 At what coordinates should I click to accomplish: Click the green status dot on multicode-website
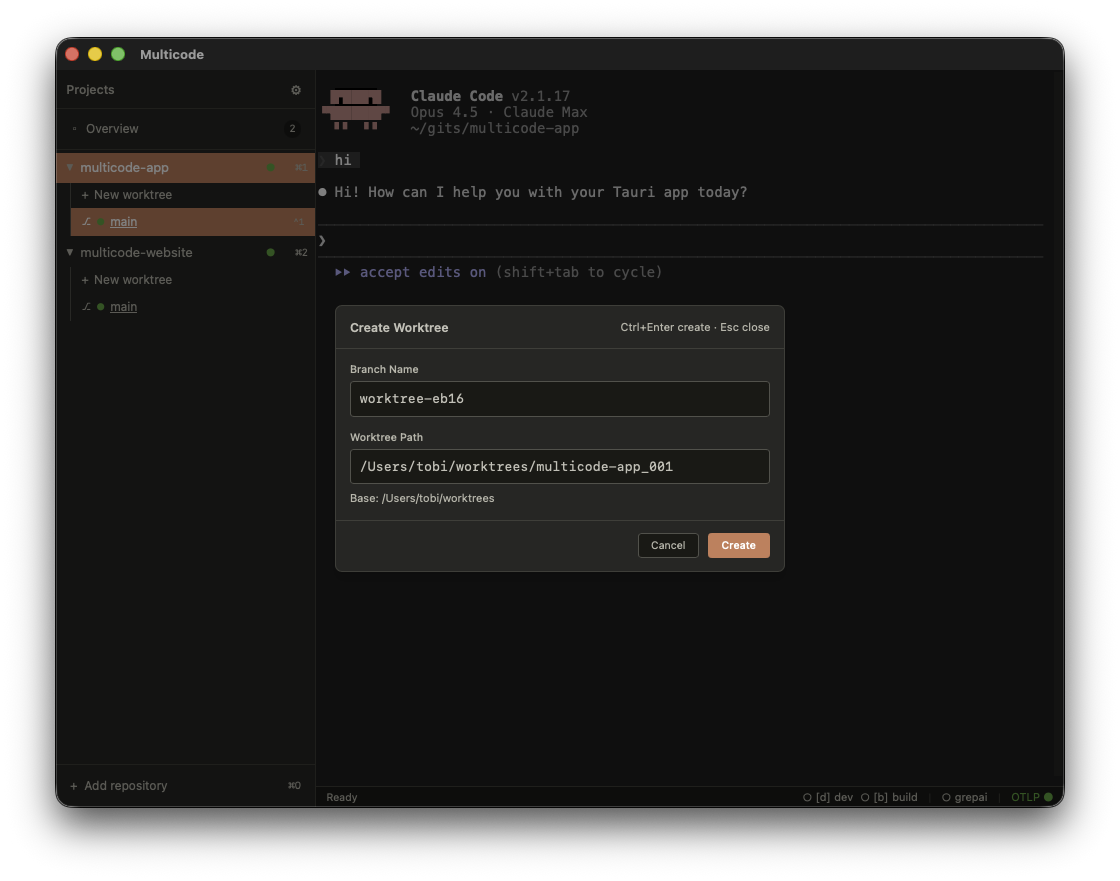271,252
